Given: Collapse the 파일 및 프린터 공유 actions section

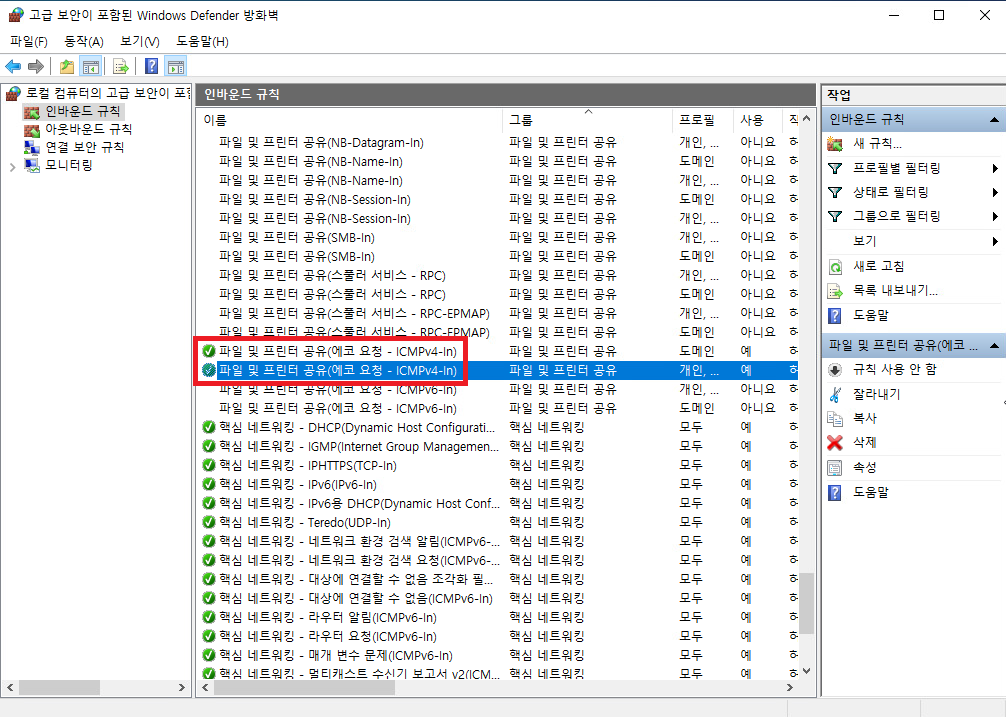Looking at the screenshot, I should 994,346.
